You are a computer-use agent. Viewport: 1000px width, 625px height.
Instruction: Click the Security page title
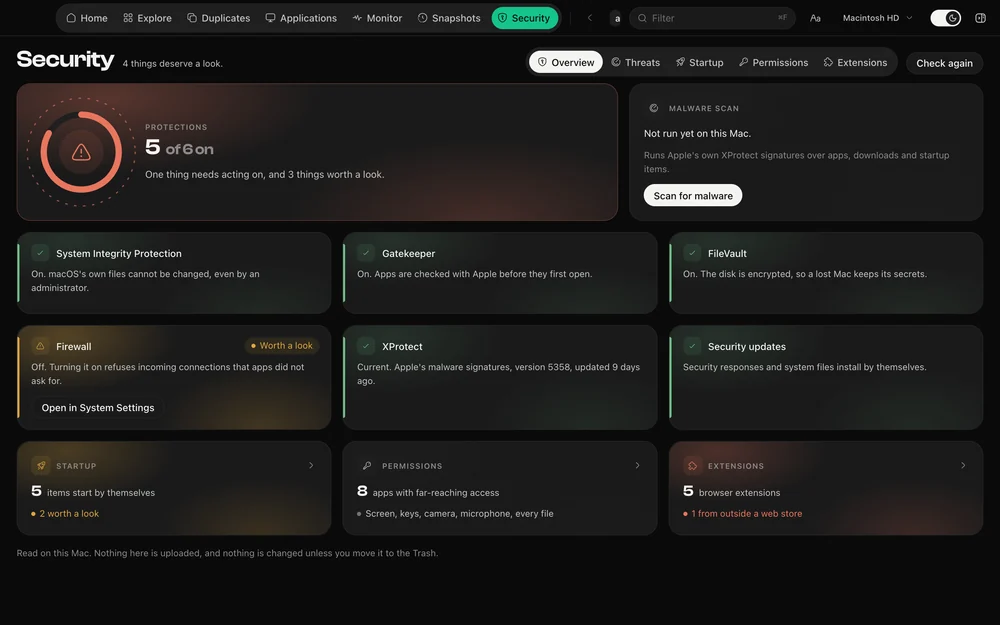(x=65, y=59)
